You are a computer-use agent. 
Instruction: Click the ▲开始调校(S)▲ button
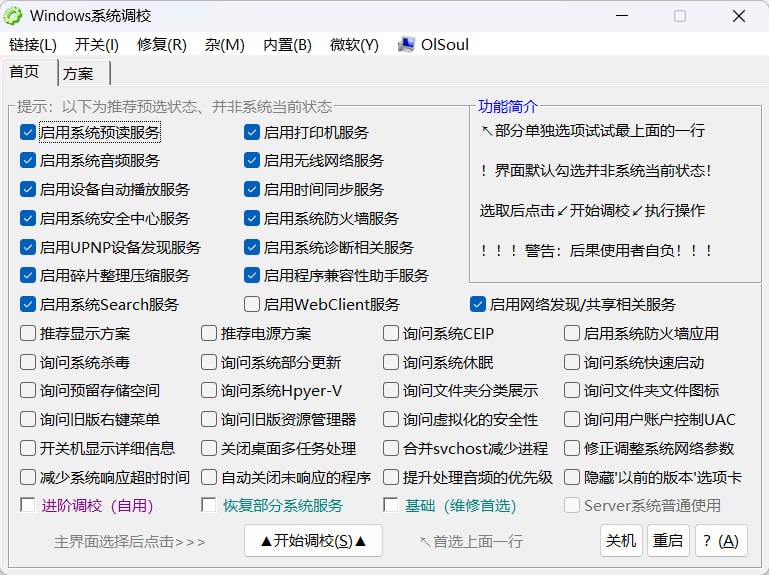point(313,541)
